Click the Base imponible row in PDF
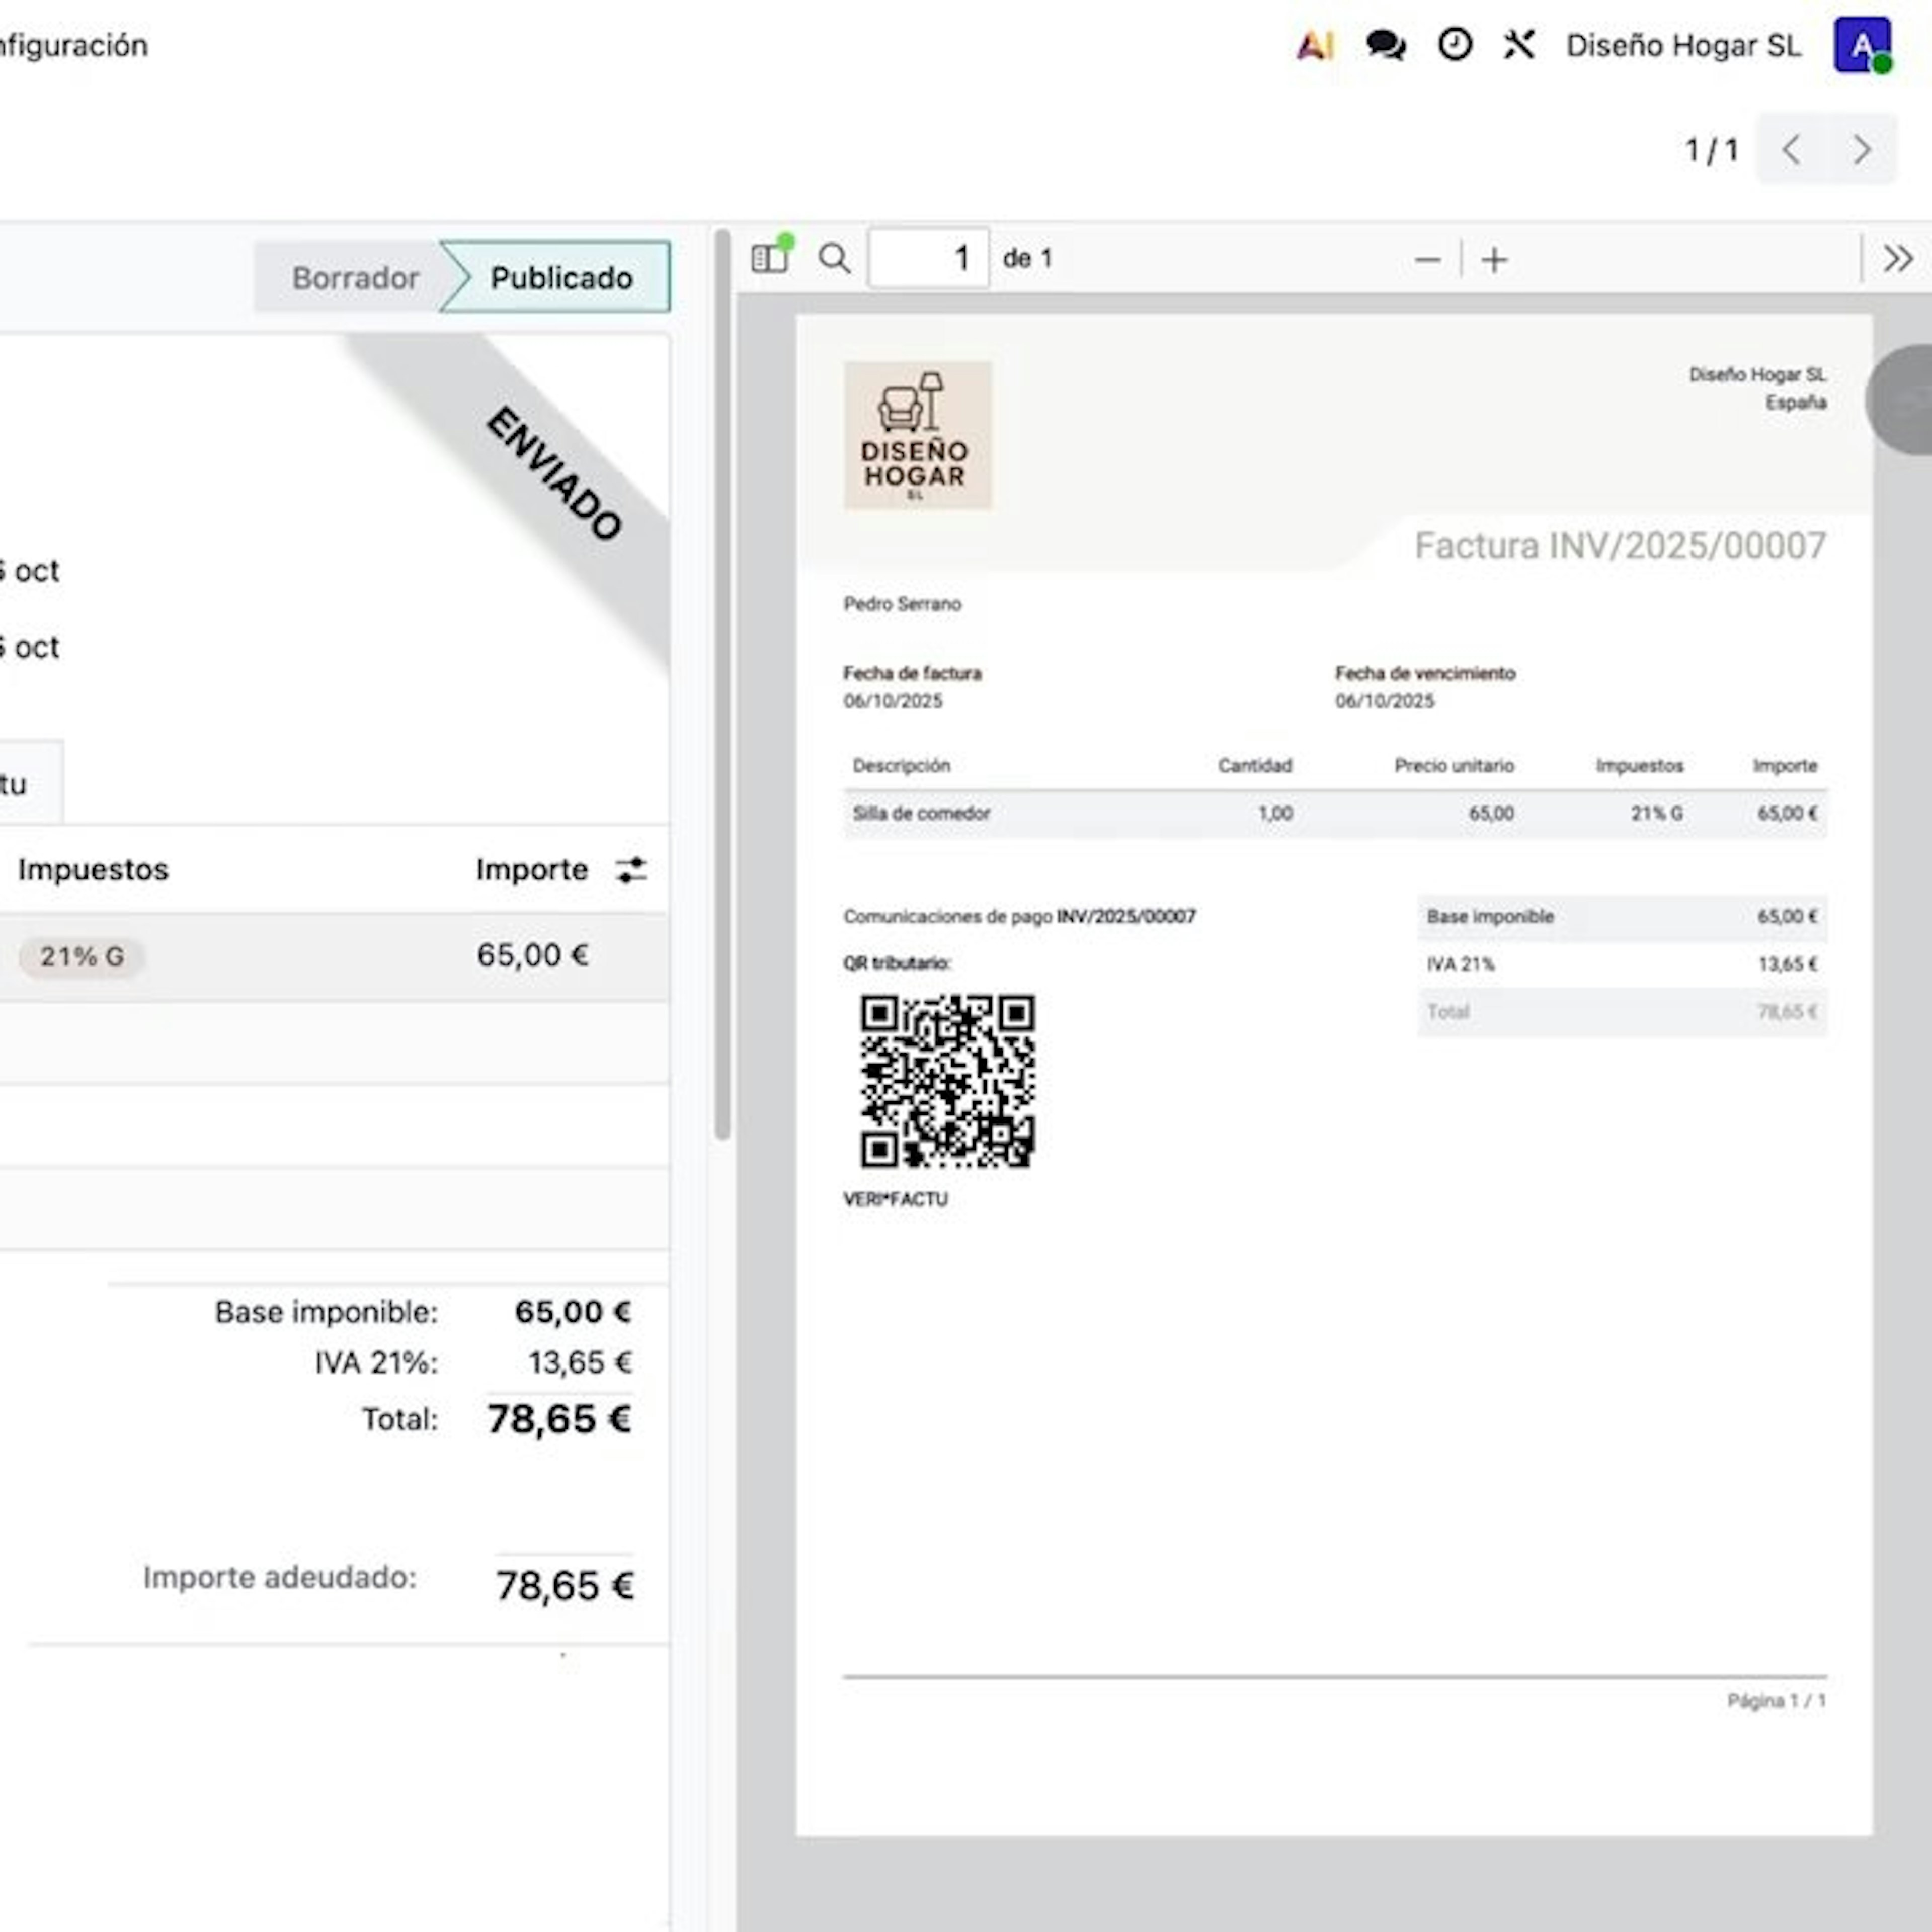The image size is (1932, 1932). (1622, 917)
